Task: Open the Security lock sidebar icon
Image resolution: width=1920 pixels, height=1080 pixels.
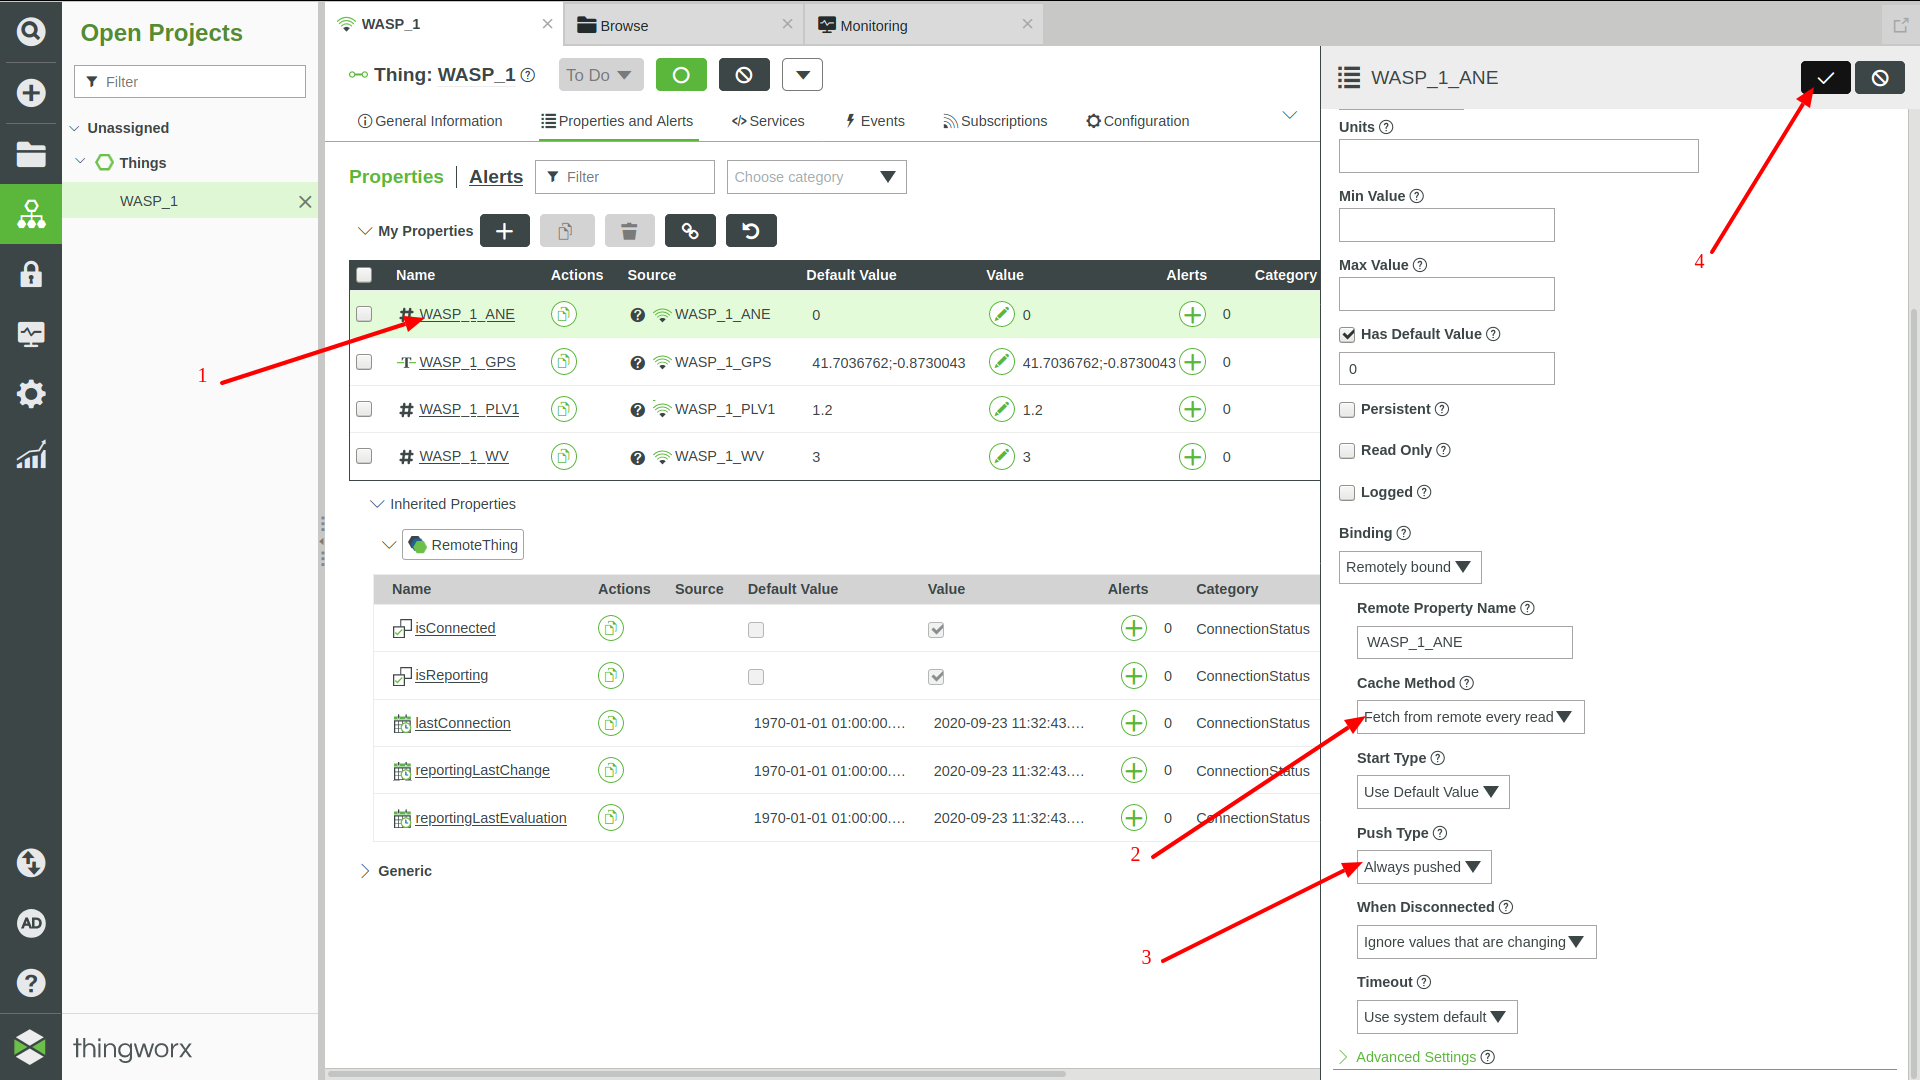Action: coord(31,274)
